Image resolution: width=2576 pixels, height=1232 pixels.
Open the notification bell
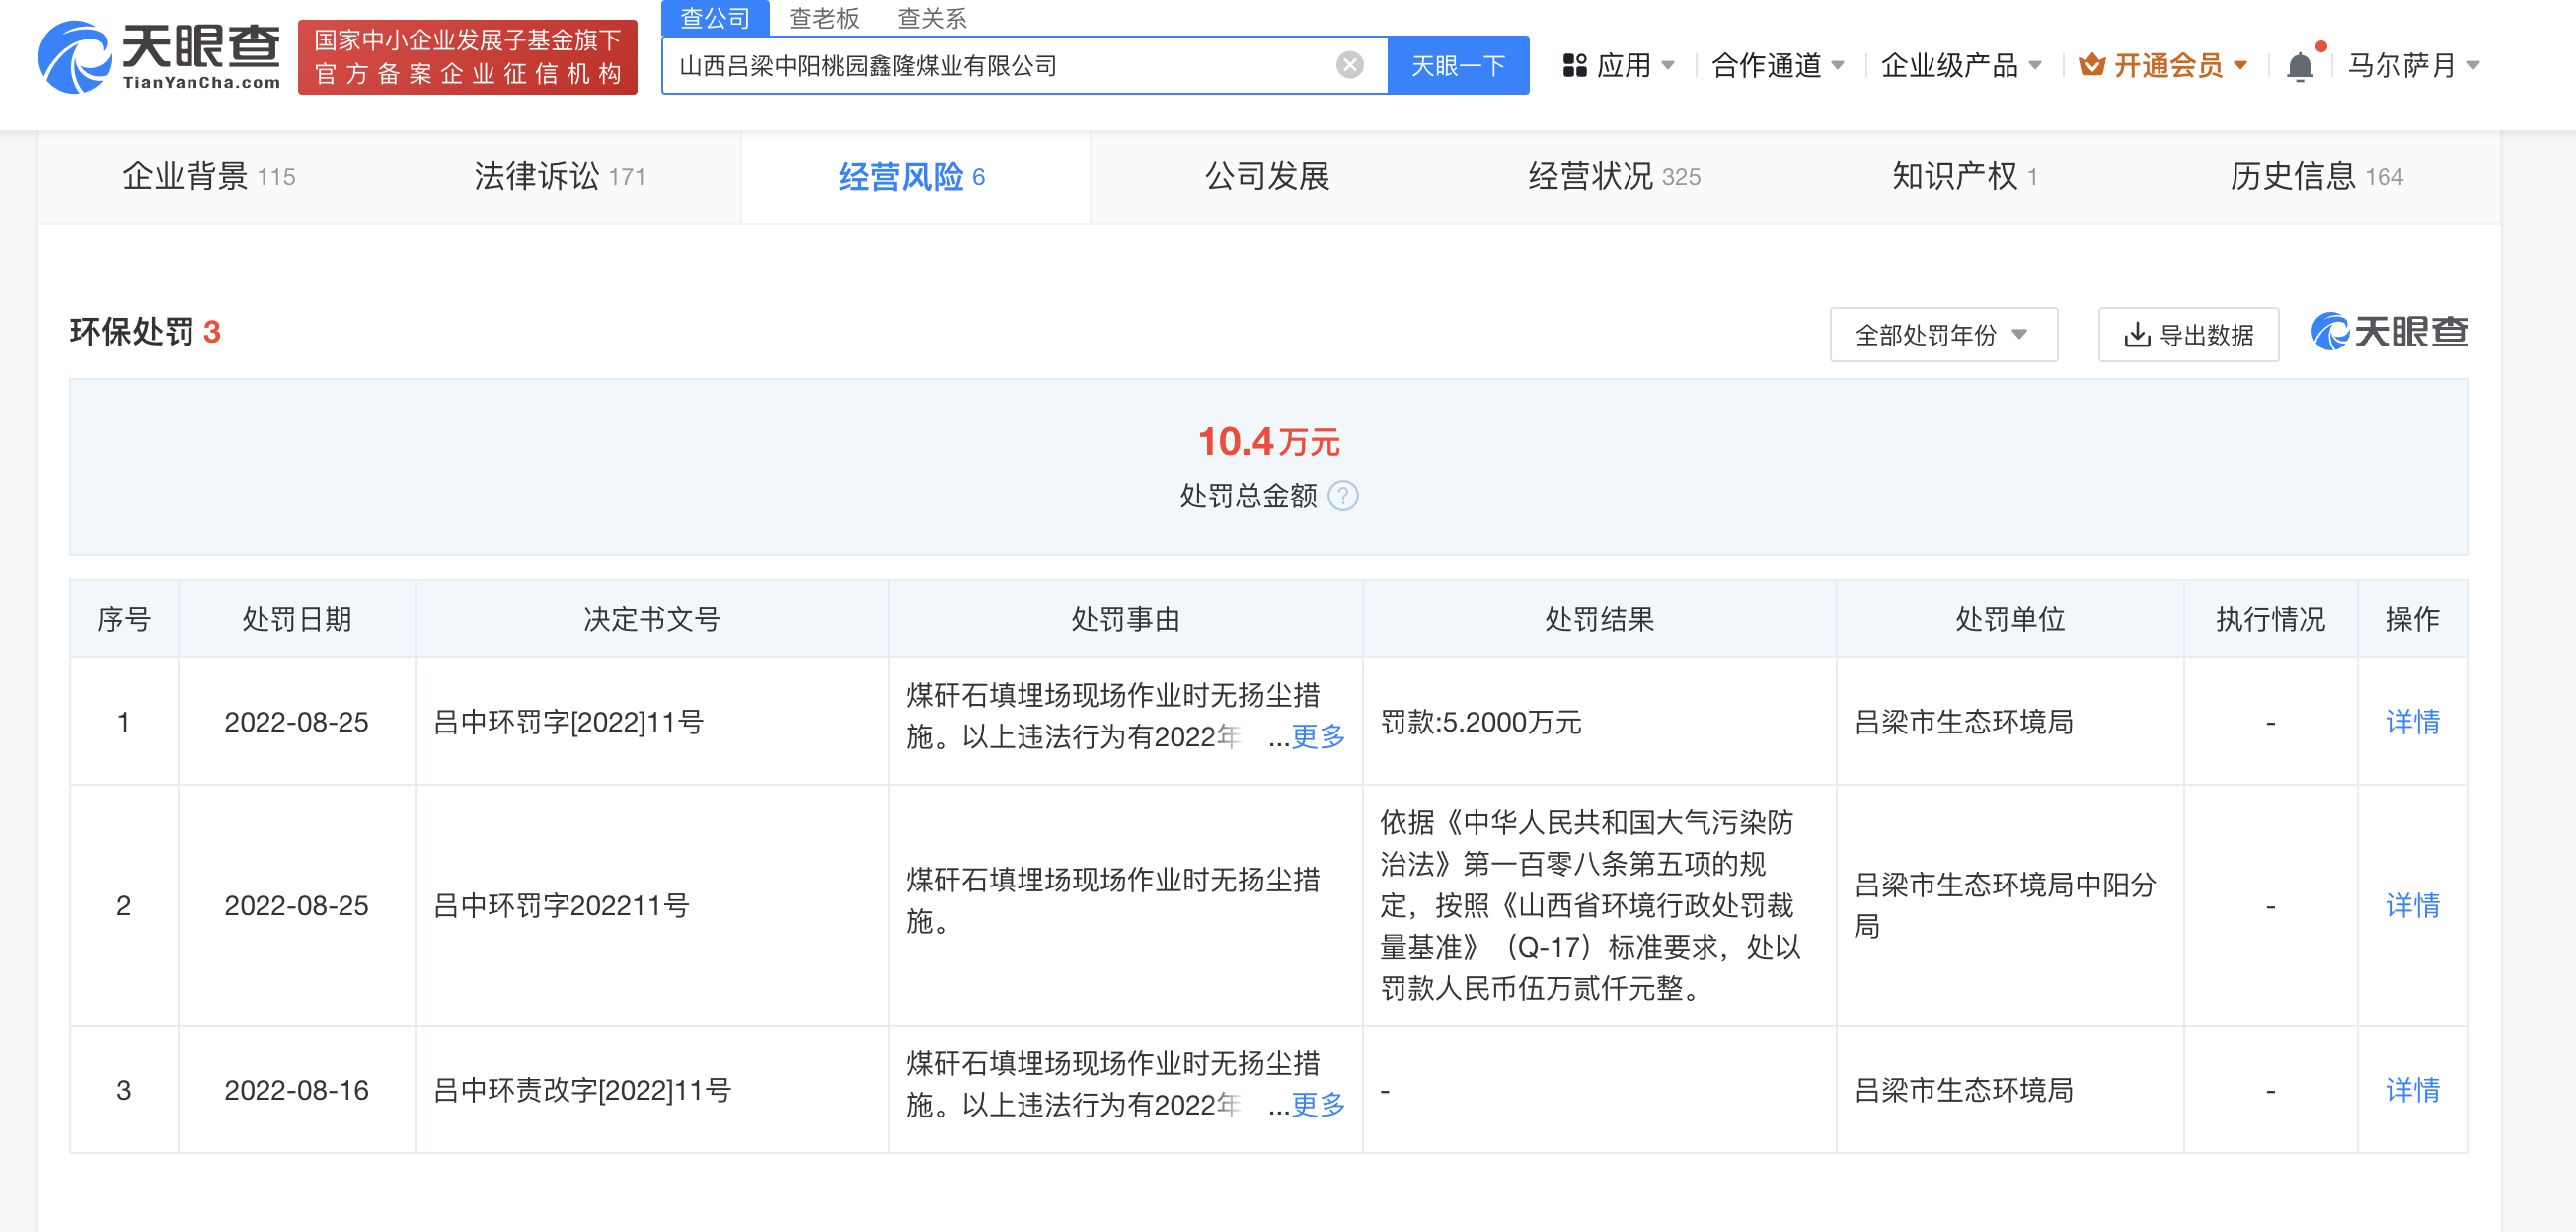click(x=2299, y=66)
